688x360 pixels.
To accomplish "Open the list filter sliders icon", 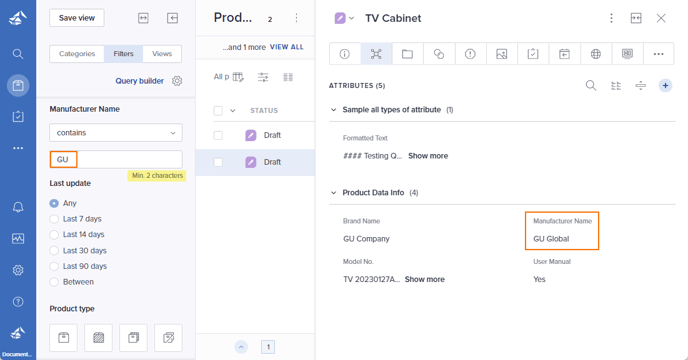I will (x=263, y=77).
